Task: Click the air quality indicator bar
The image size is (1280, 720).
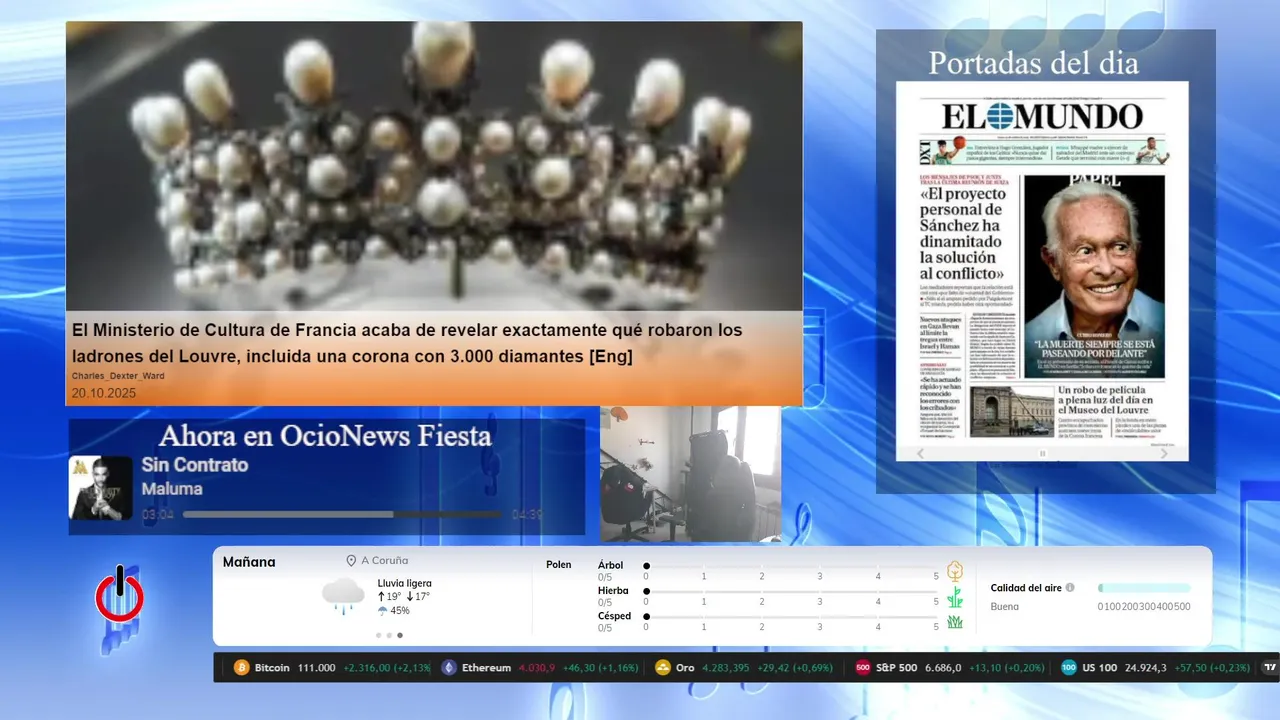Action: [x=1144, y=588]
